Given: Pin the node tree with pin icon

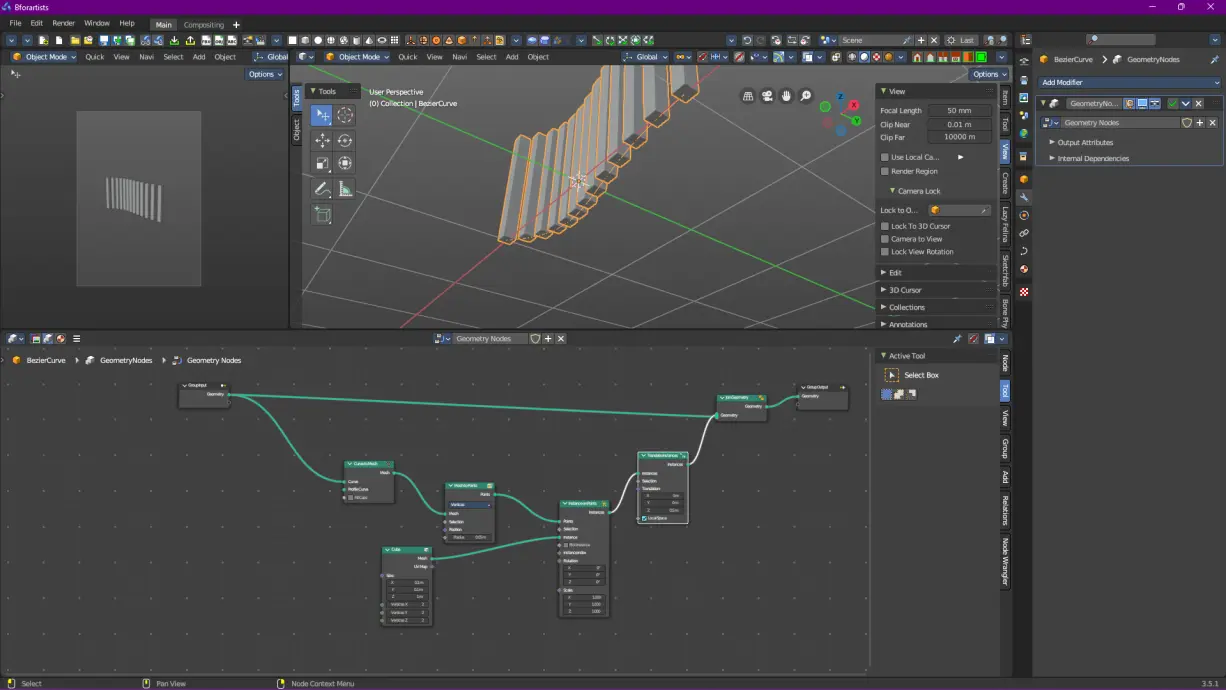Looking at the screenshot, I should point(957,339).
